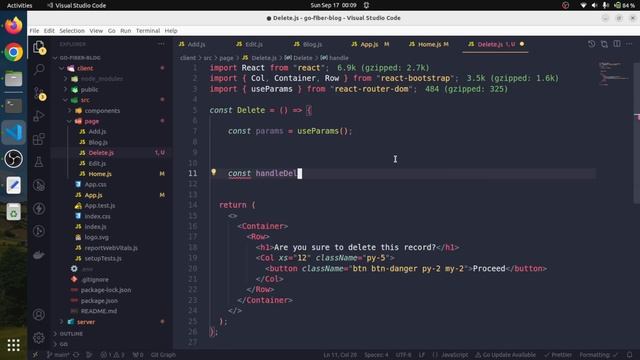Viewport: 640px width, 360px height.
Task: Click the errors and warnings count in the status bar
Action: click(112, 355)
